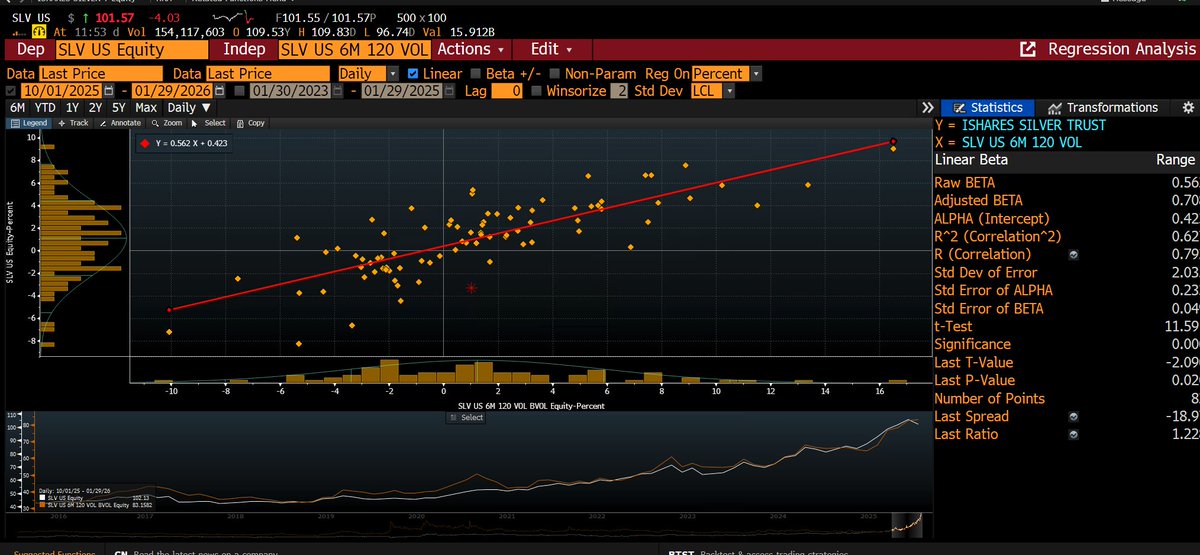Enable the Winsorize checkbox
This screenshot has height=555, width=1200.
538,91
